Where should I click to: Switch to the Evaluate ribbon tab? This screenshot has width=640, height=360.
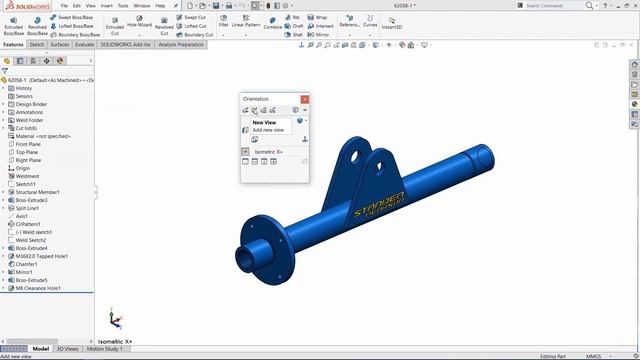coord(84,44)
